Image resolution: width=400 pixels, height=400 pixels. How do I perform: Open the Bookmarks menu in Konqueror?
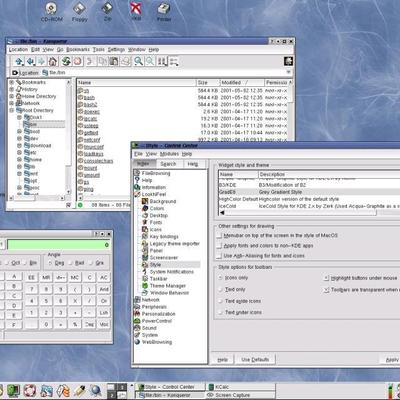[78, 49]
